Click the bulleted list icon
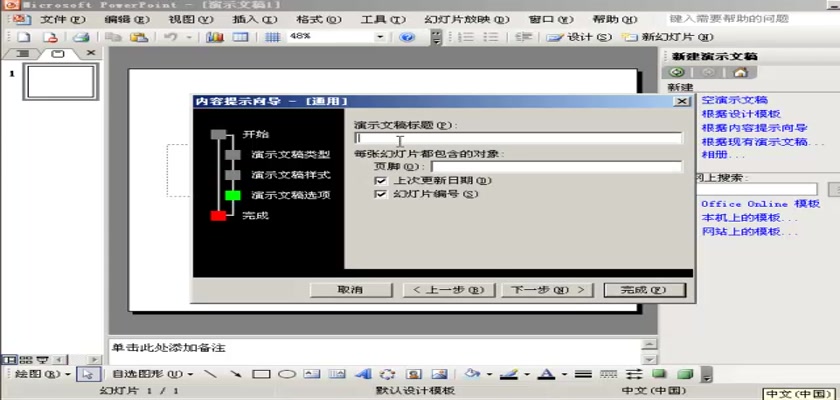 coord(491,37)
